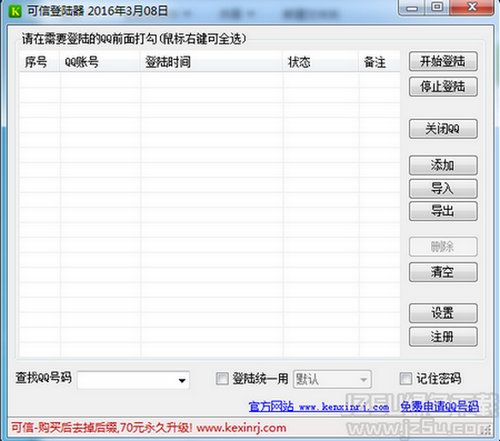Expand the 查找QQ号码 combo box arrow
Screen dimensions: 500x441
click(x=182, y=380)
